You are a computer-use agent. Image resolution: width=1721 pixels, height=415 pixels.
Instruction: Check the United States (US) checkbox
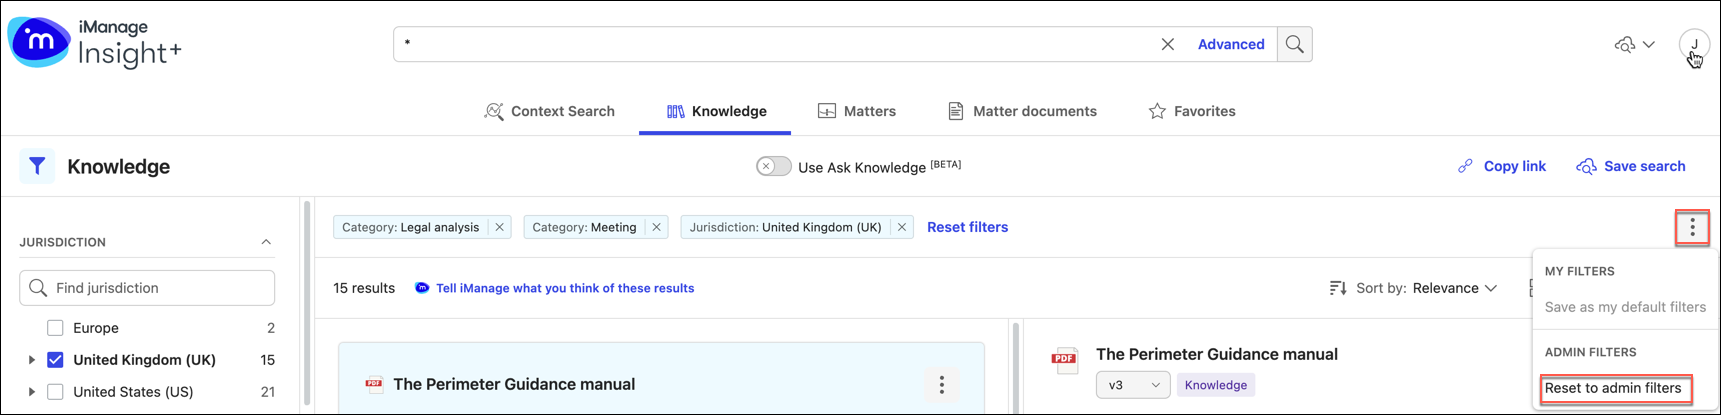[x=55, y=392]
